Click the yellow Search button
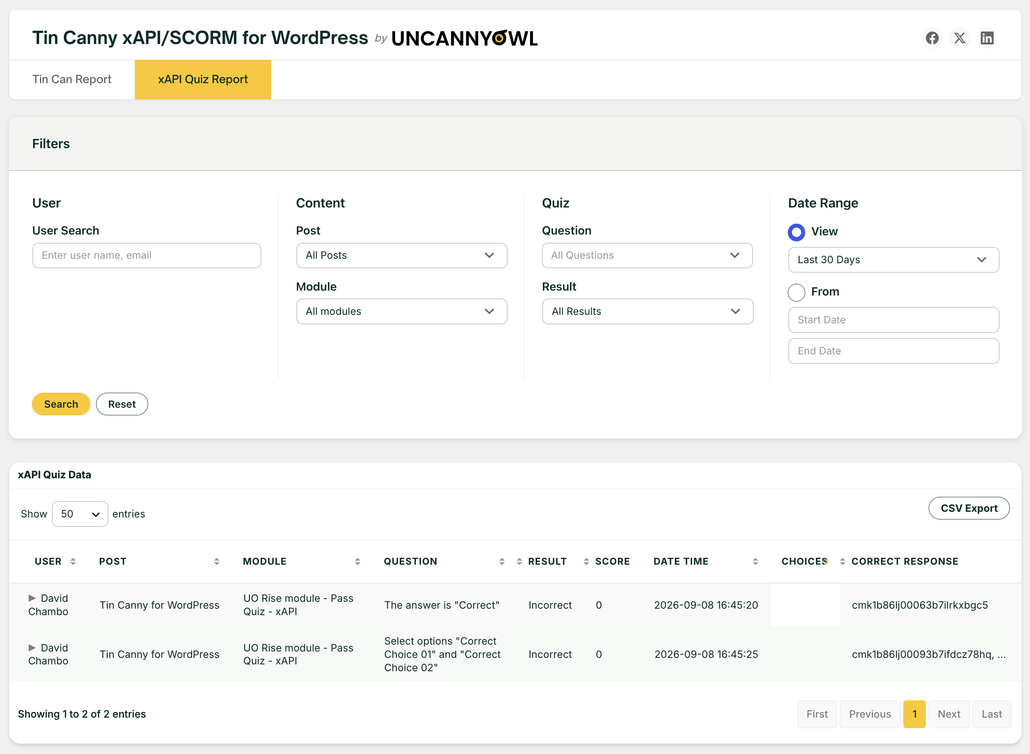Viewport: 1030px width, 754px height. click(x=61, y=404)
